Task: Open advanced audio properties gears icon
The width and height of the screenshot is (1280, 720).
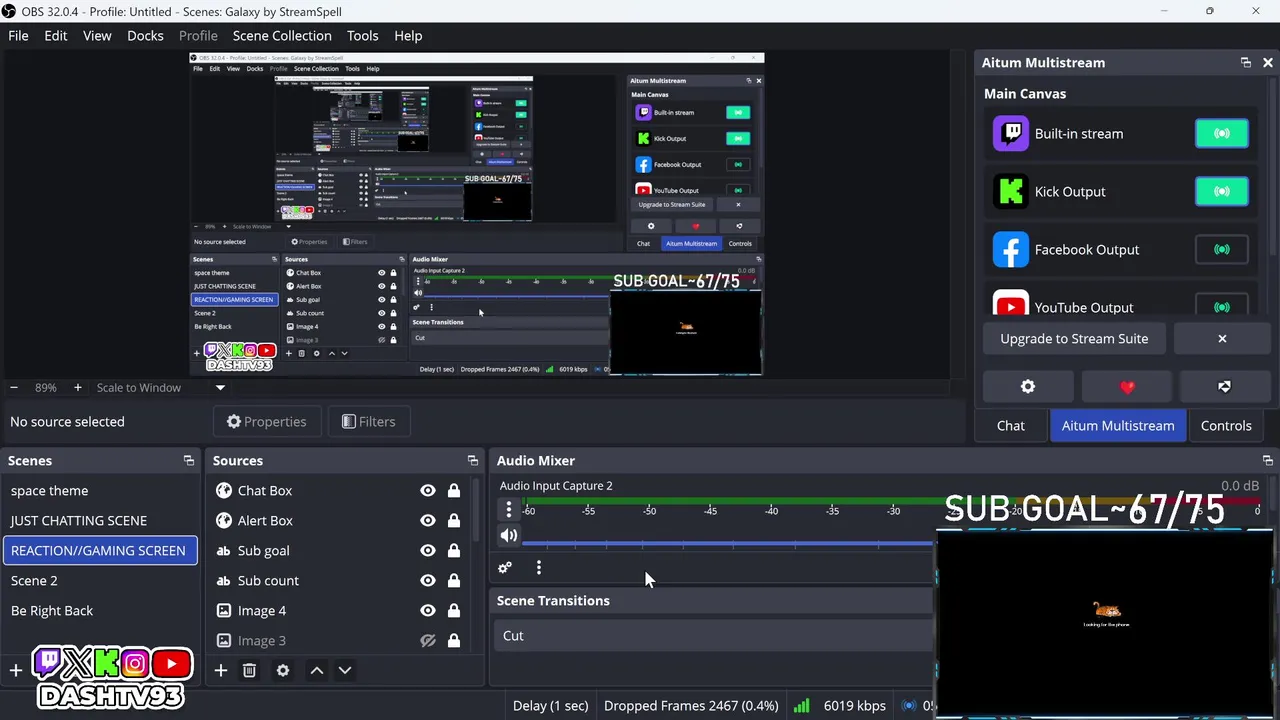Action: pyautogui.click(x=505, y=567)
